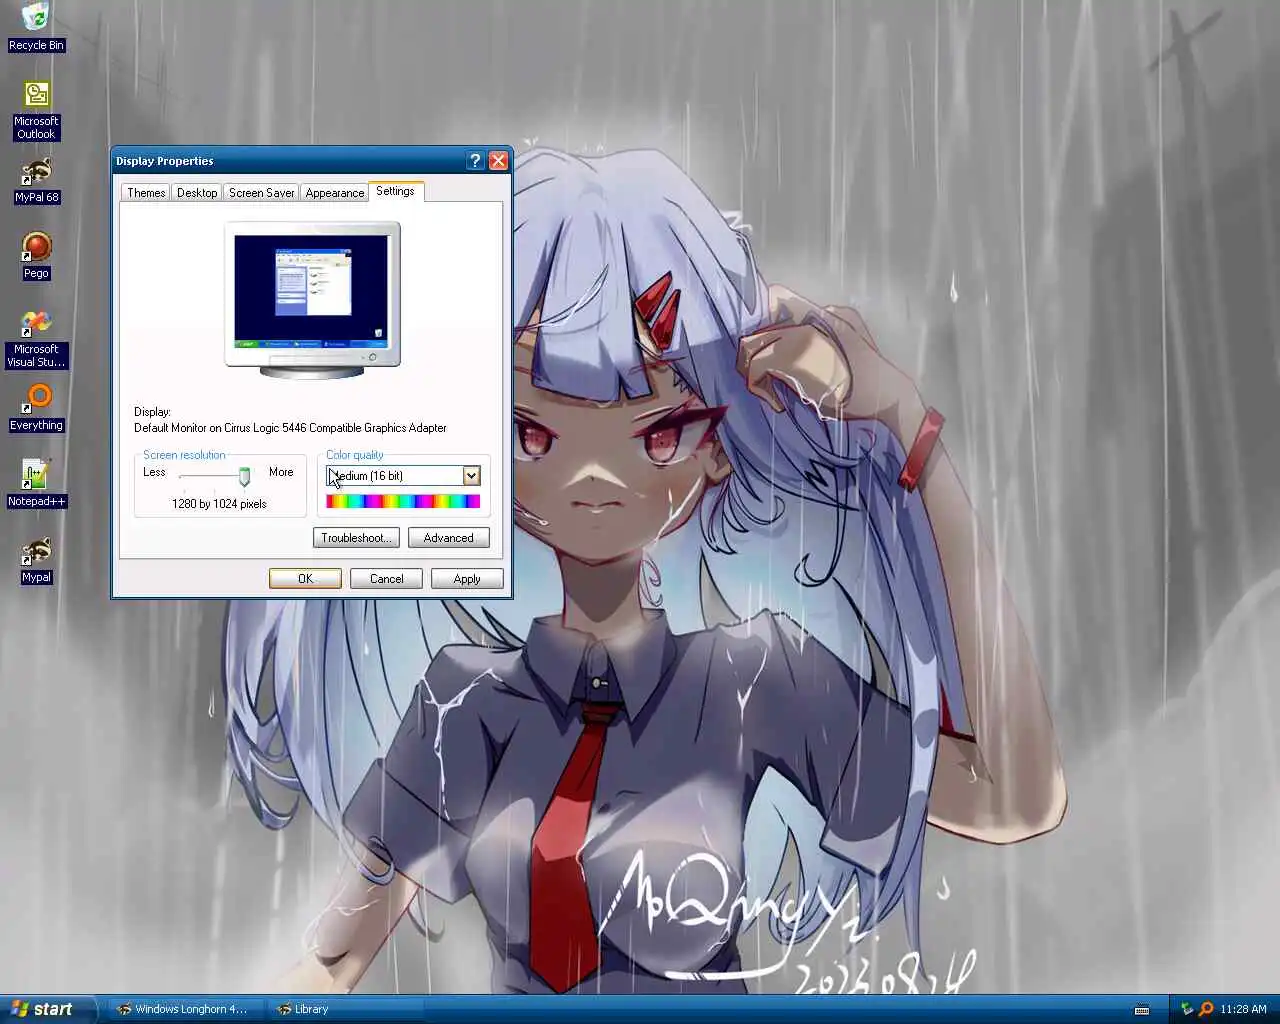Image resolution: width=1280 pixels, height=1024 pixels.
Task: Close the Display Properties dialog
Action: [x=498, y=161]
